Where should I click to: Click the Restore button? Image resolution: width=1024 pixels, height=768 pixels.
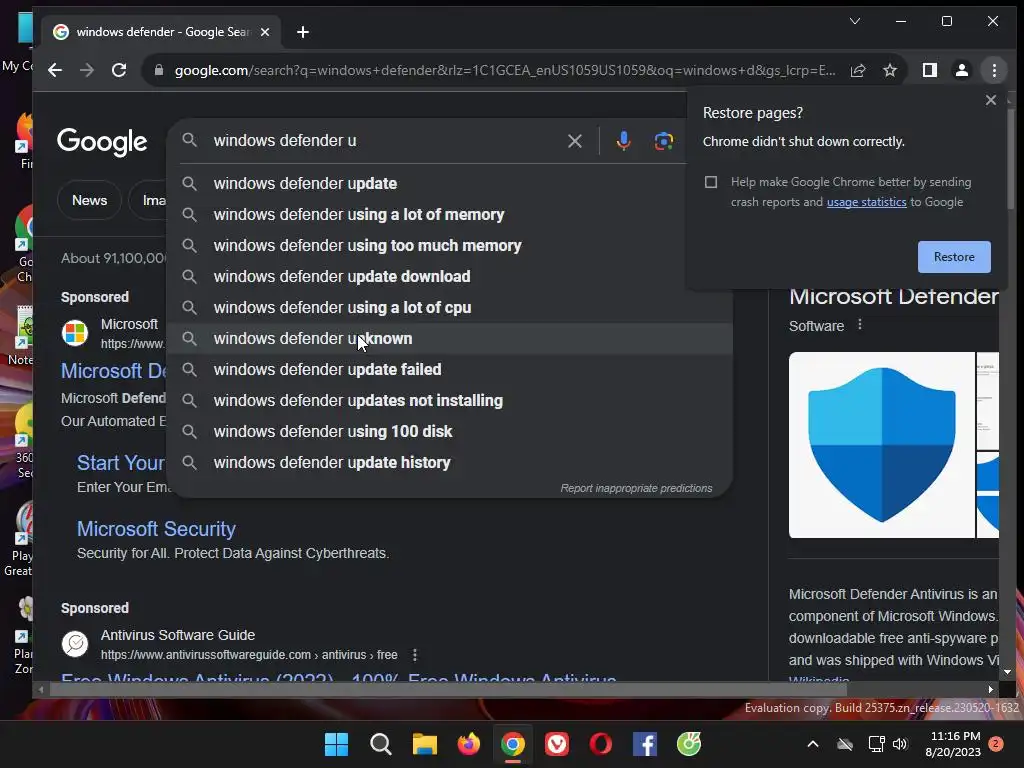(x=954, y=257)
